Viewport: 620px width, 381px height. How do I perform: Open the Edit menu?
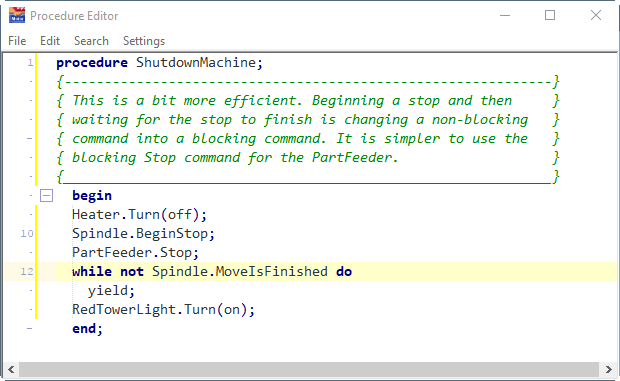point(50,41)
